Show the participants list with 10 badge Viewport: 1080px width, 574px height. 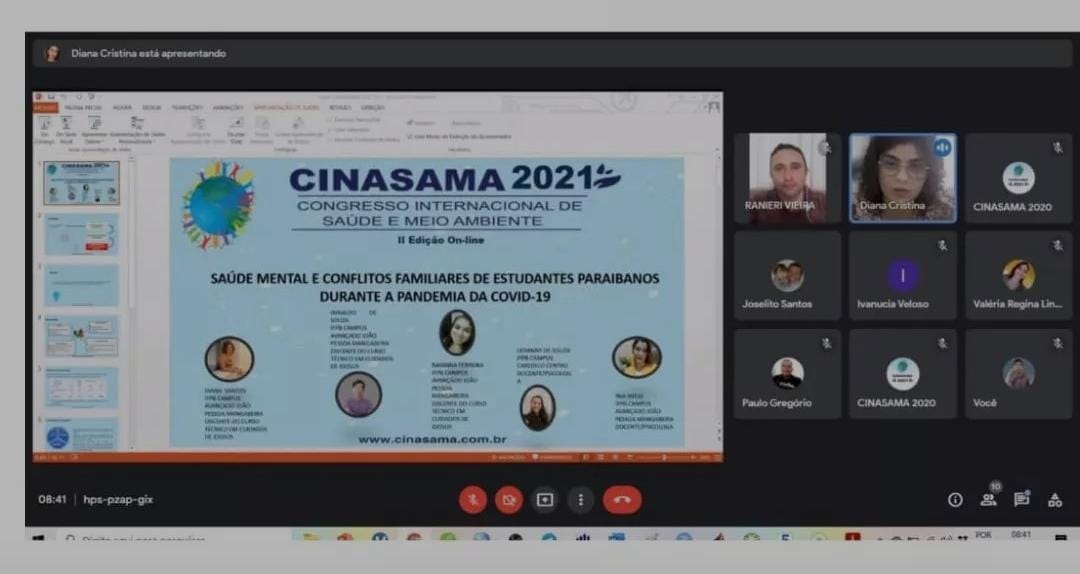pyautogui.click(x=988, y=499)
